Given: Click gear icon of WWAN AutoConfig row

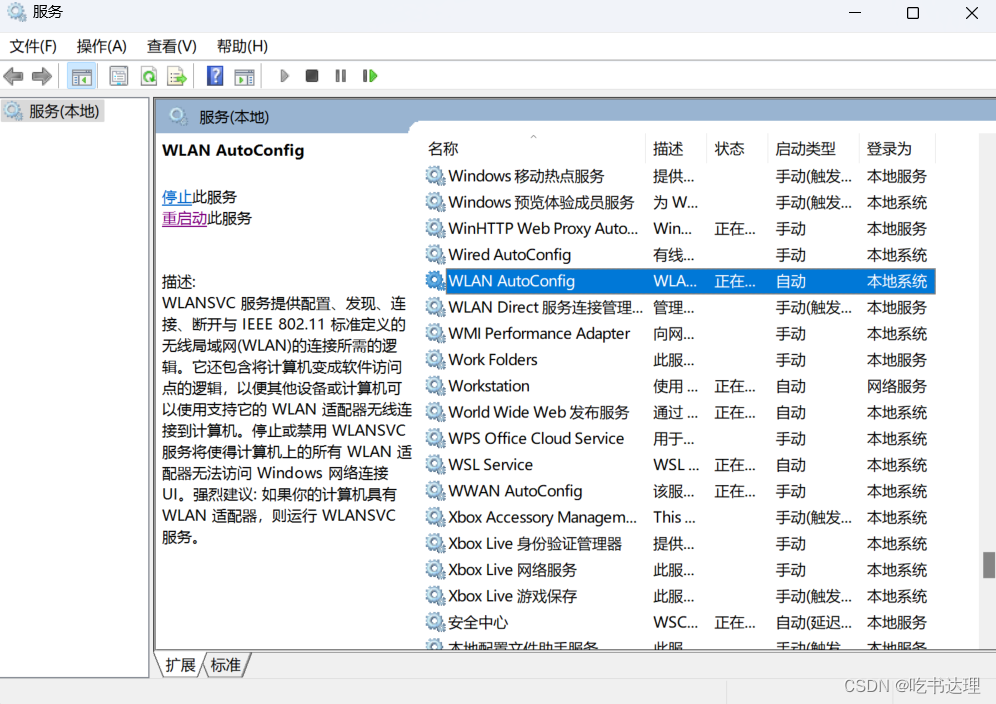Looking at the screenshot, I should [435, 491].
